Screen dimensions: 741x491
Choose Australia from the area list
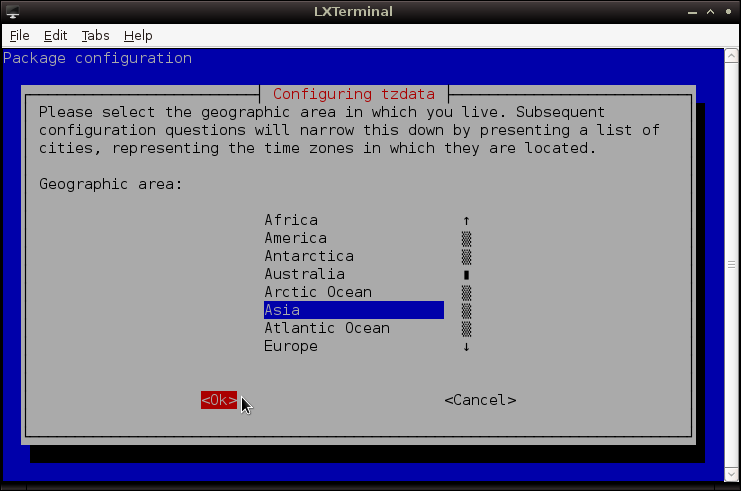304,274
